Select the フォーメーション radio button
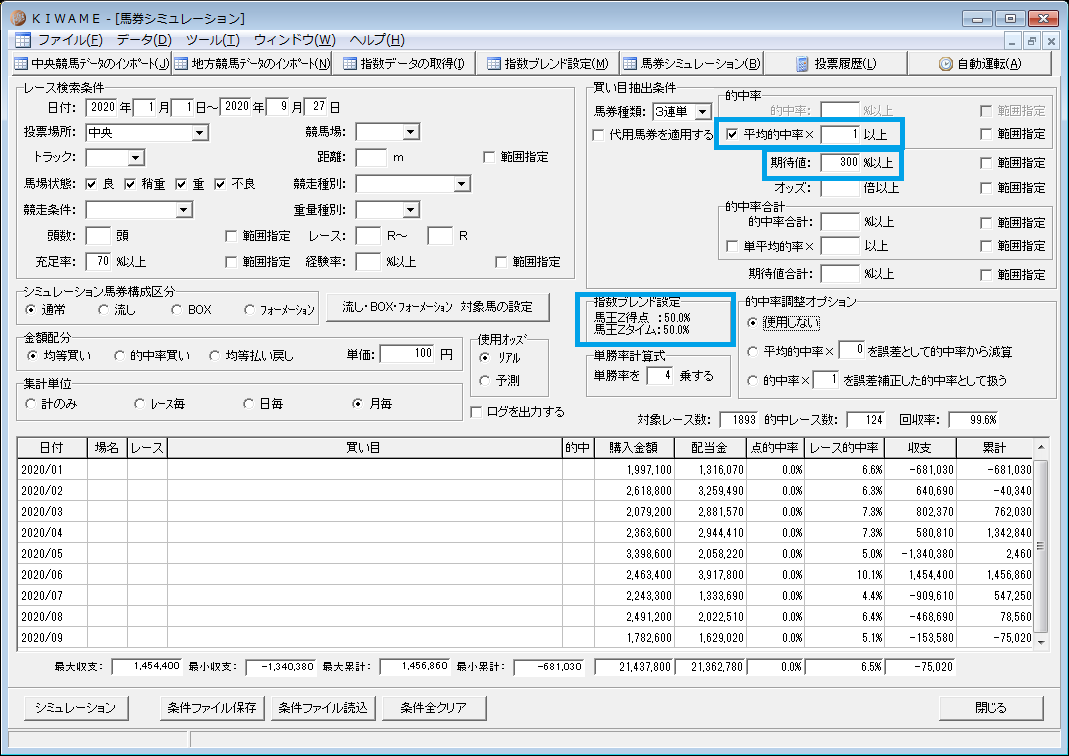The height and width of the screenshot is (756, 1069). [249, 309]
